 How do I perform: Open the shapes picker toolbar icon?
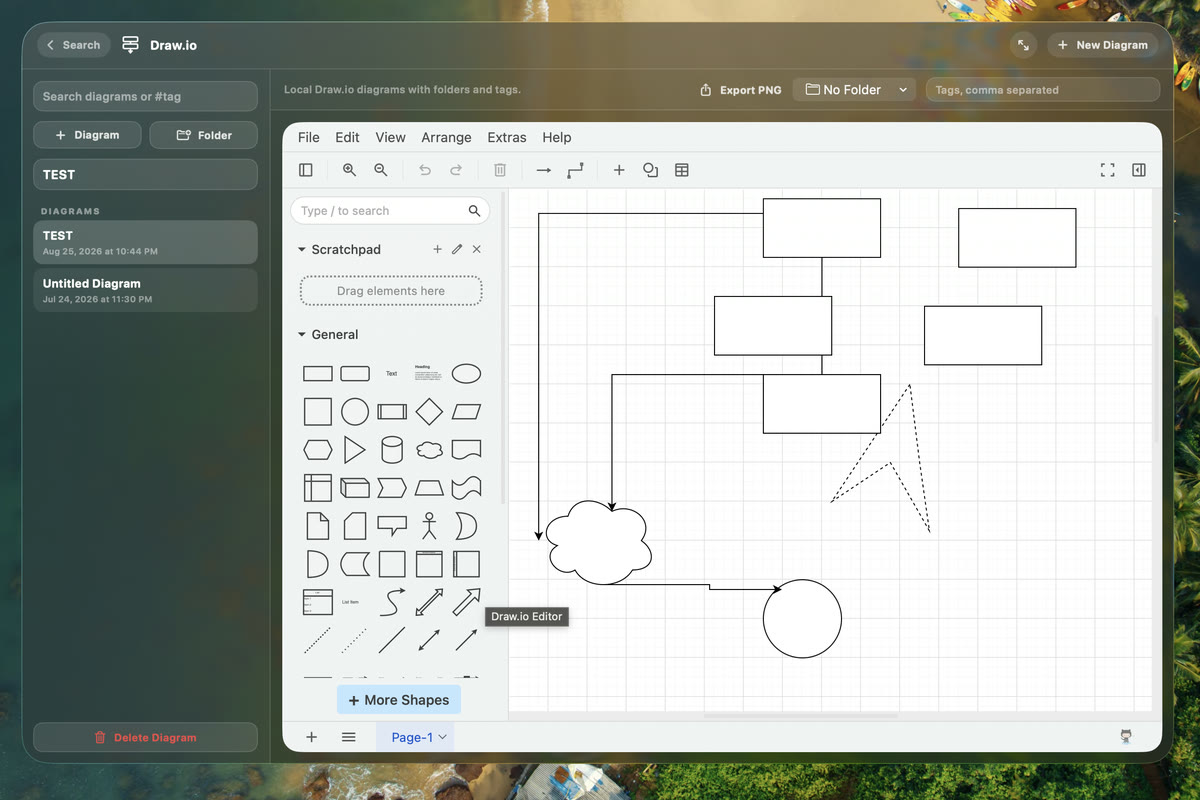pyautogui.click(x=650, y=170)
